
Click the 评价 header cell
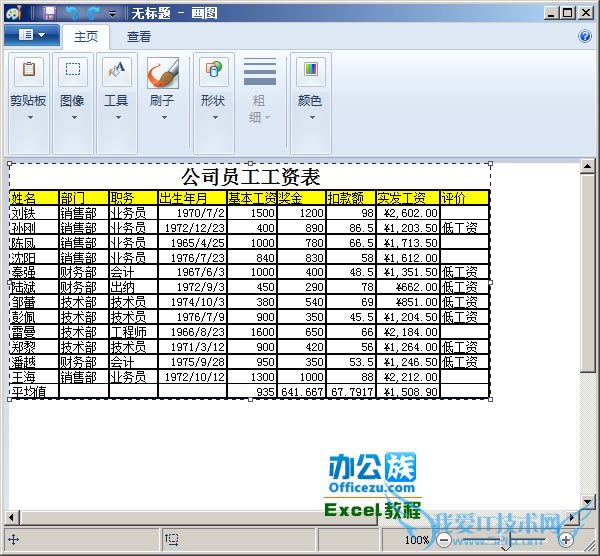[465, 198]
